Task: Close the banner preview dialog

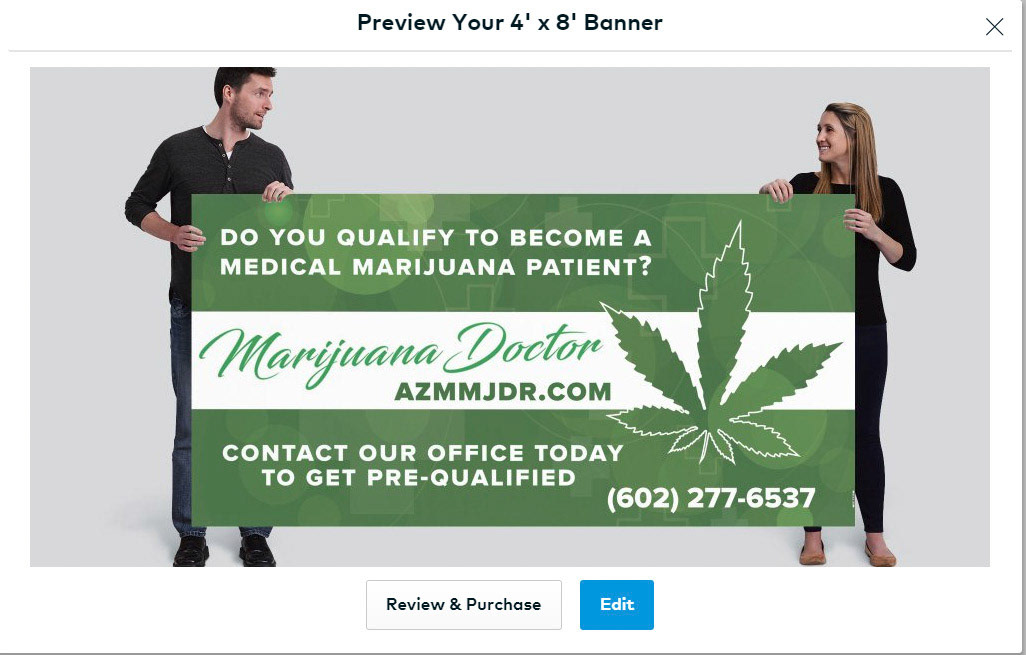Action: 994,27
